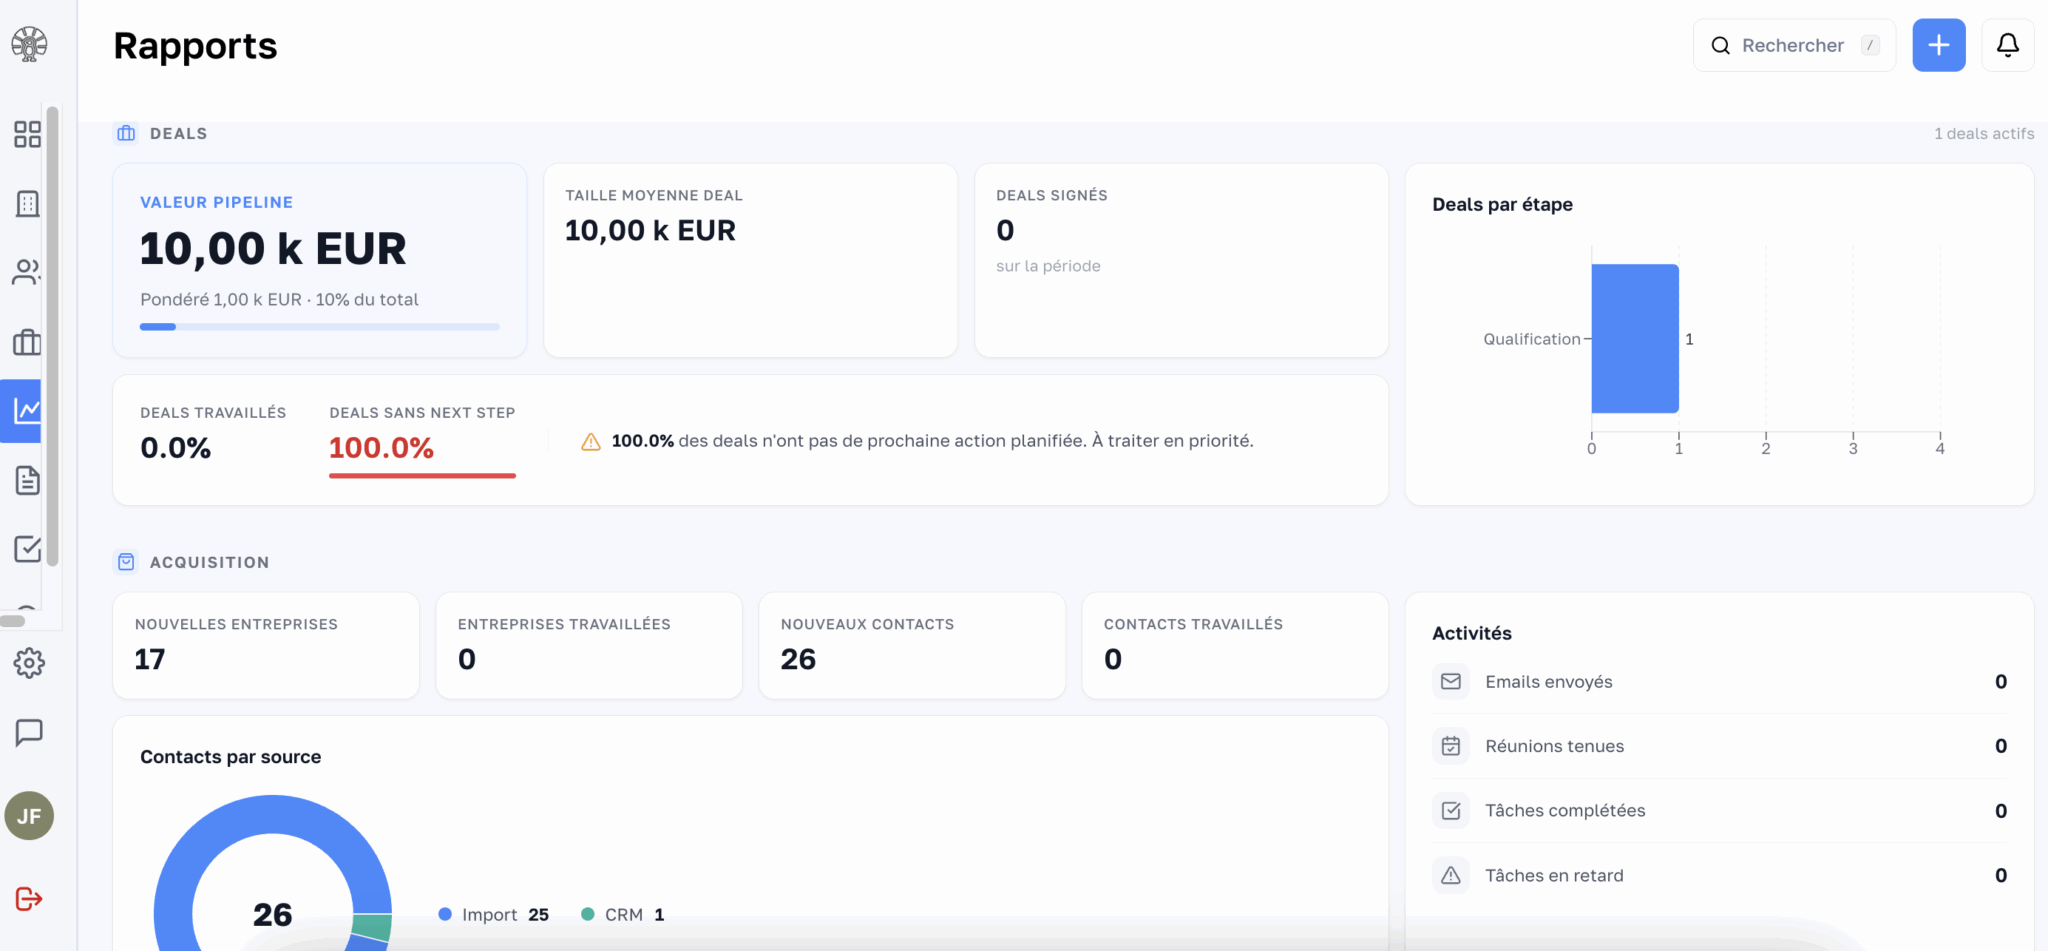Screen dimensions: 2048x951
Task: Click the pipeline weighted progress bar
Action: pyautogui.click(x=320, y=327)
